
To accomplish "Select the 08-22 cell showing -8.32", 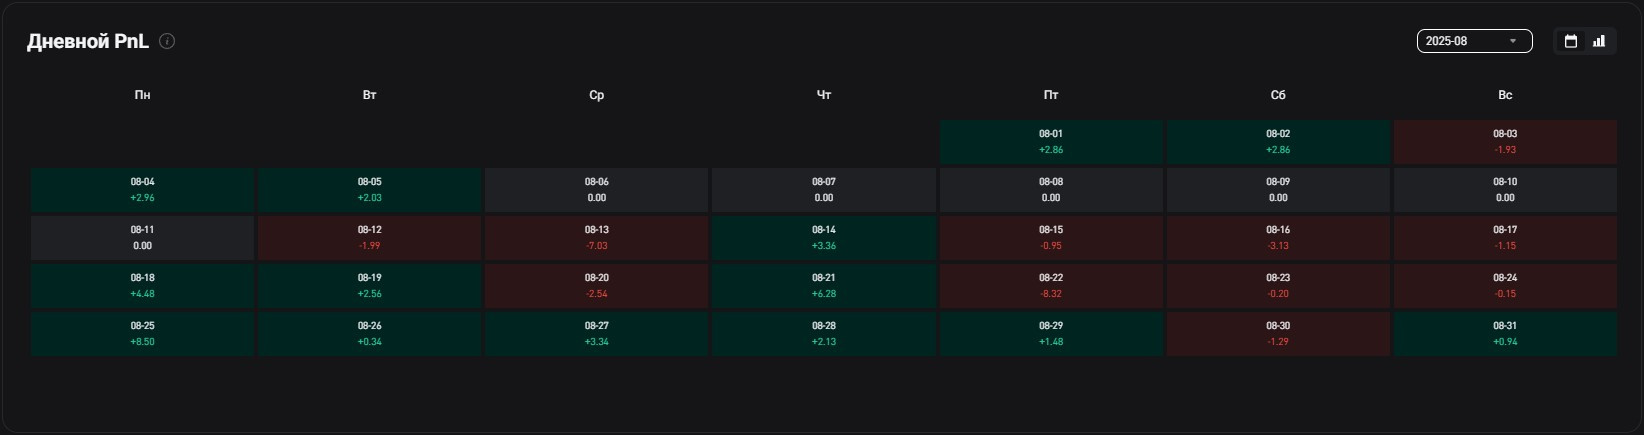I will [x=1051, y=286].
